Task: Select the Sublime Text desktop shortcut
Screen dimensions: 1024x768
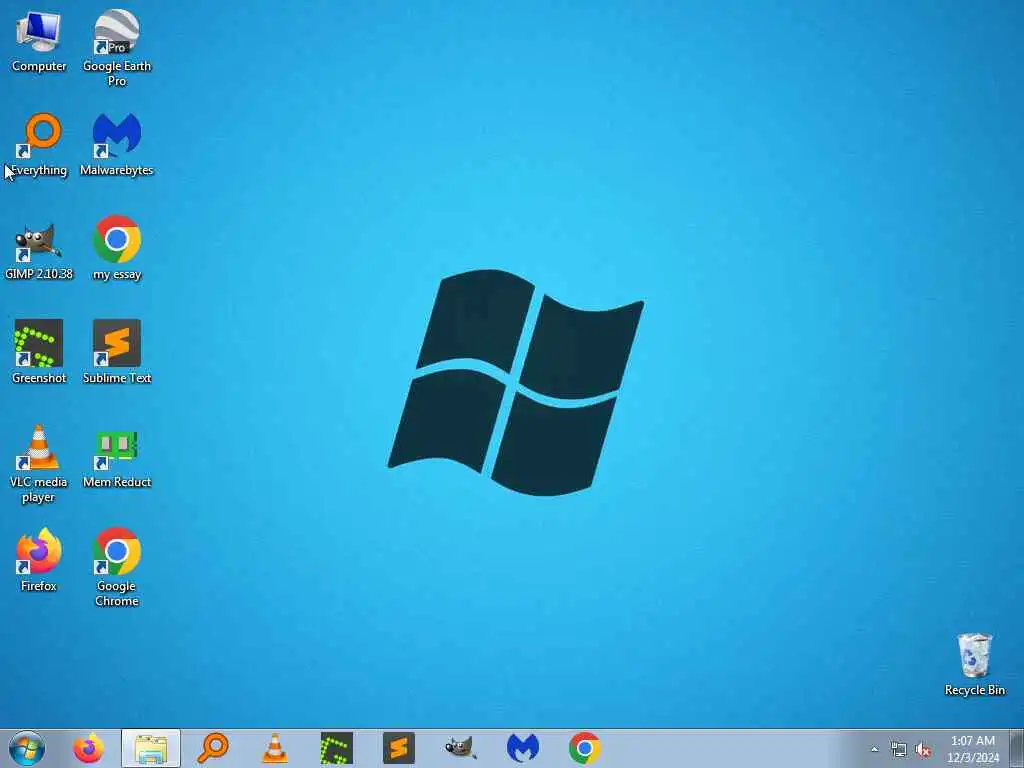Action: tap(117, 353)
